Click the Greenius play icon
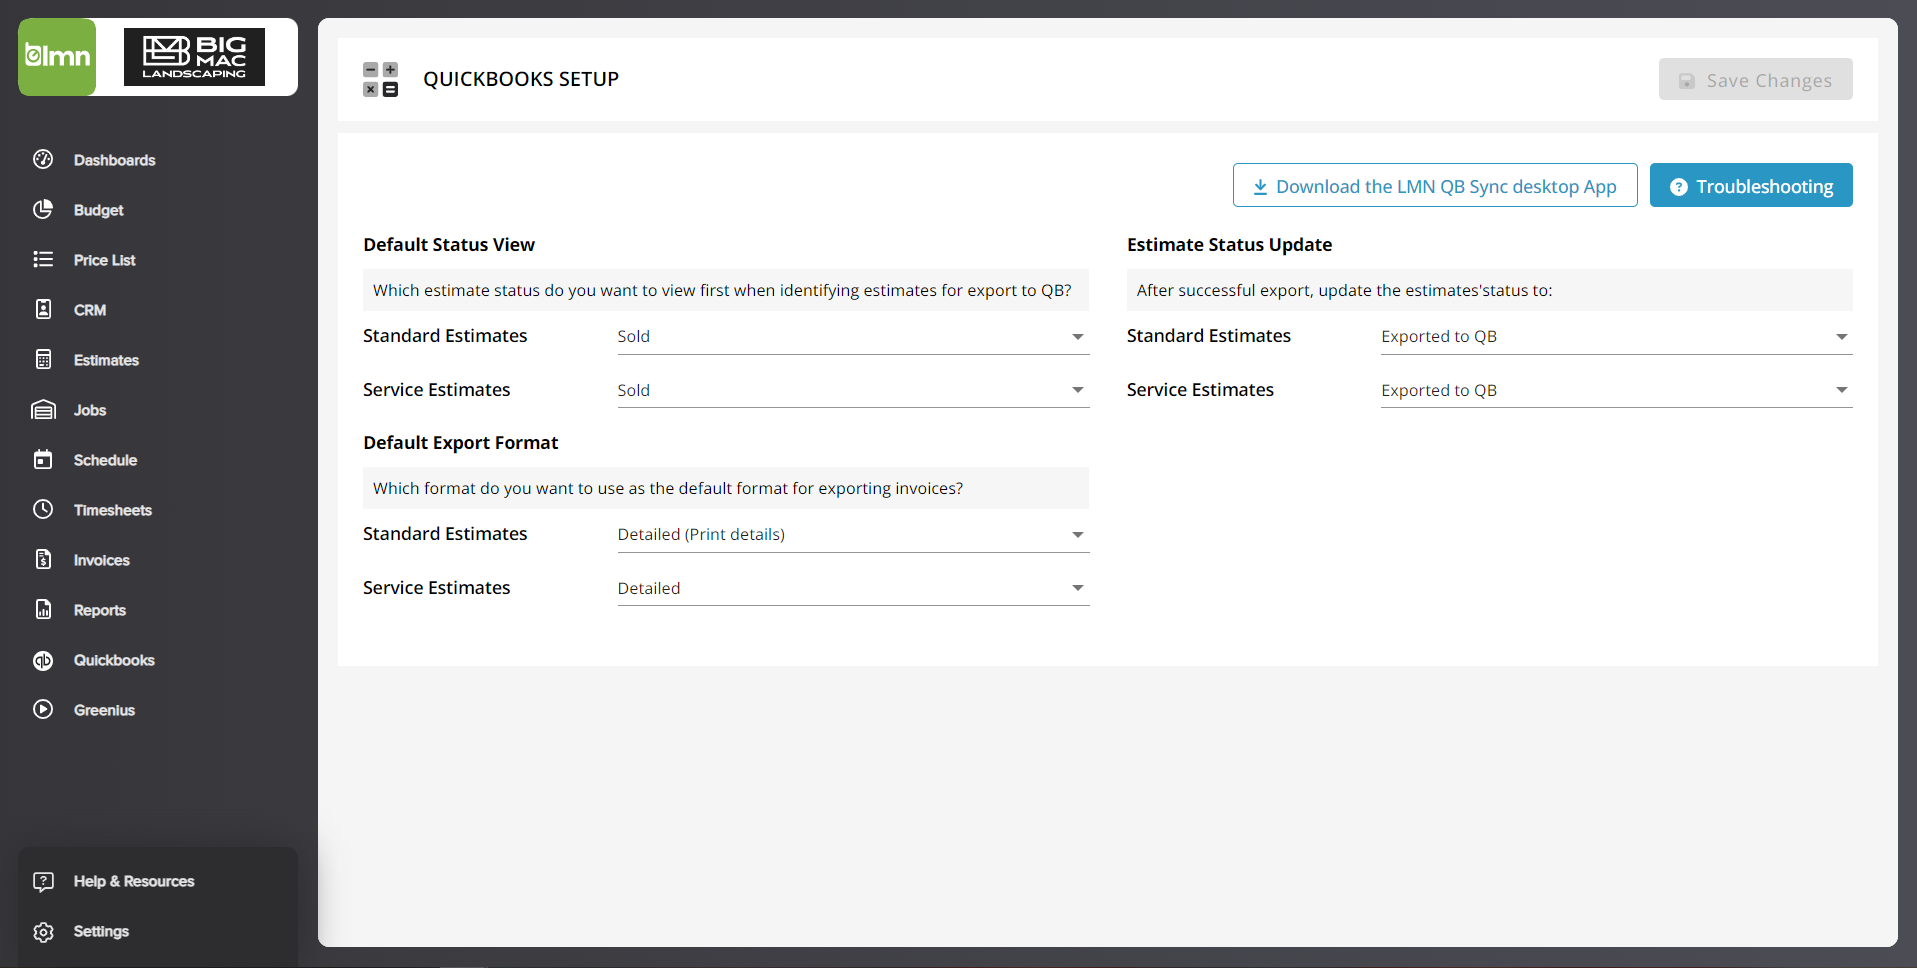Viewport: 1917px width, 968px height. (x=43, y=709)
